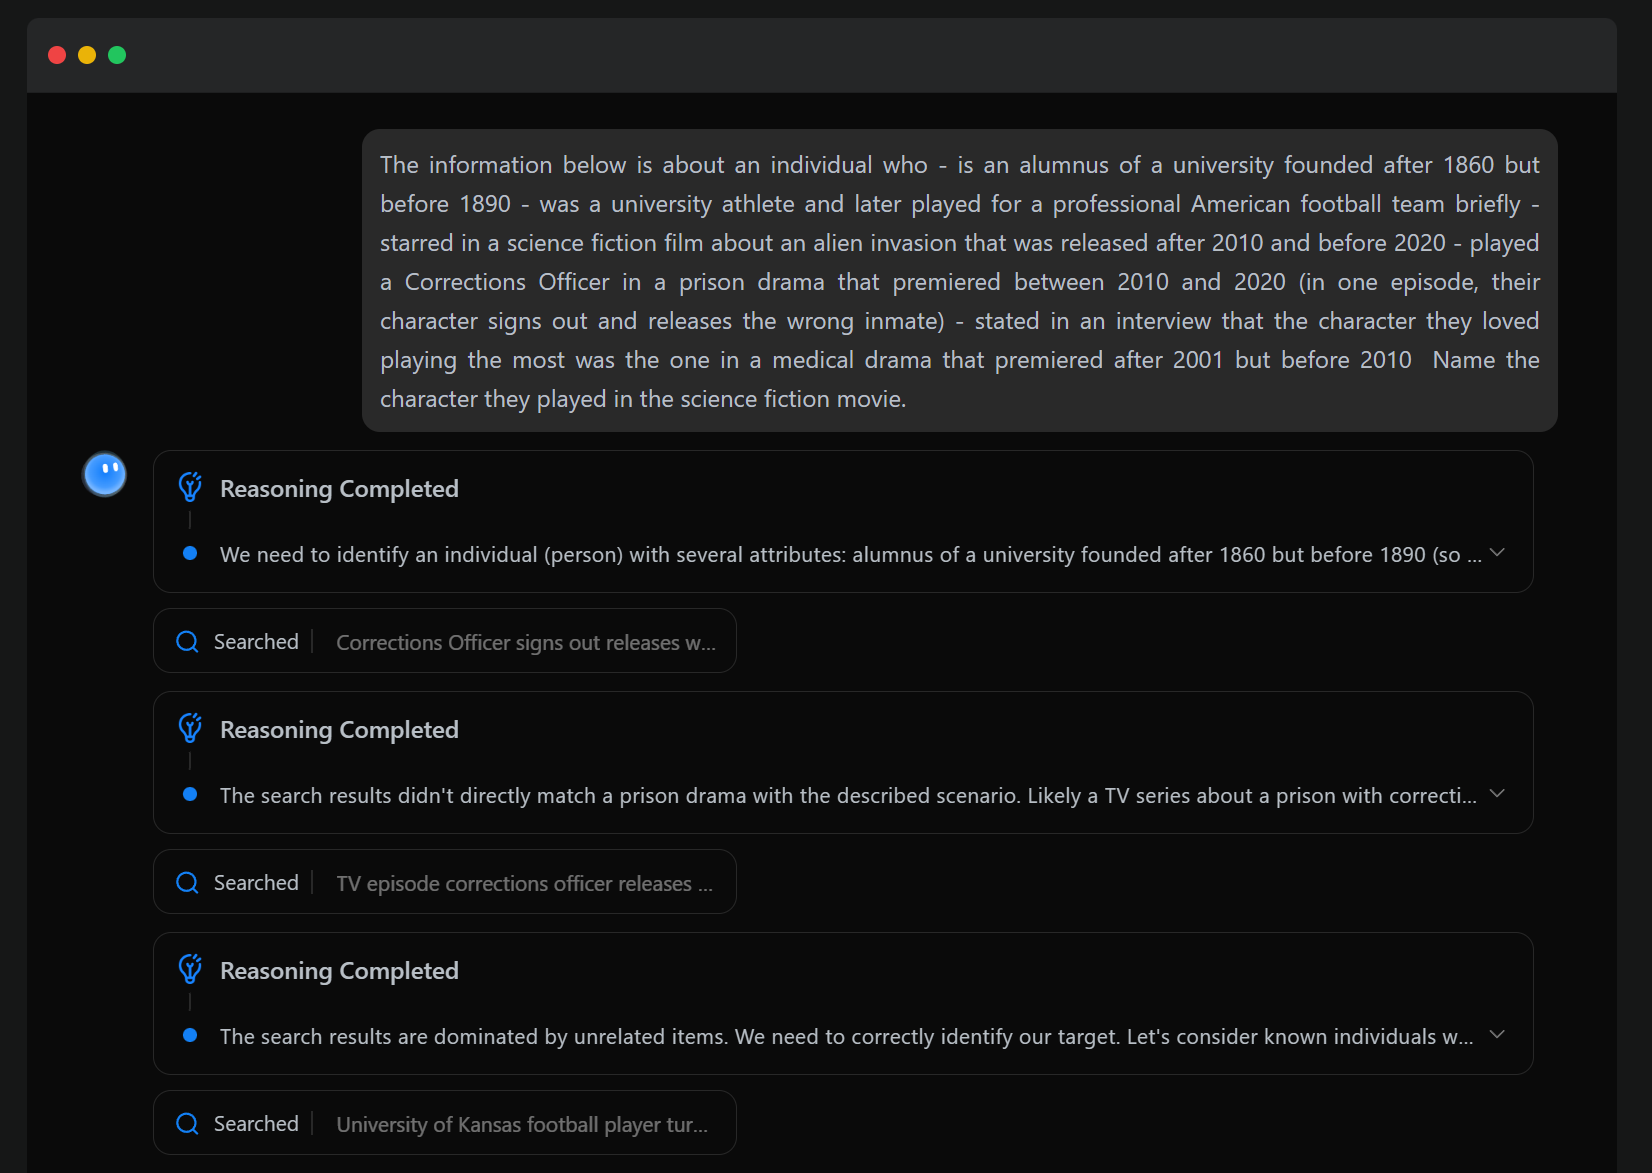The height and width of the screenshot is (1173, 1652).
Task: Click the third Reasoning Completed heading
Action: (339, 971)
